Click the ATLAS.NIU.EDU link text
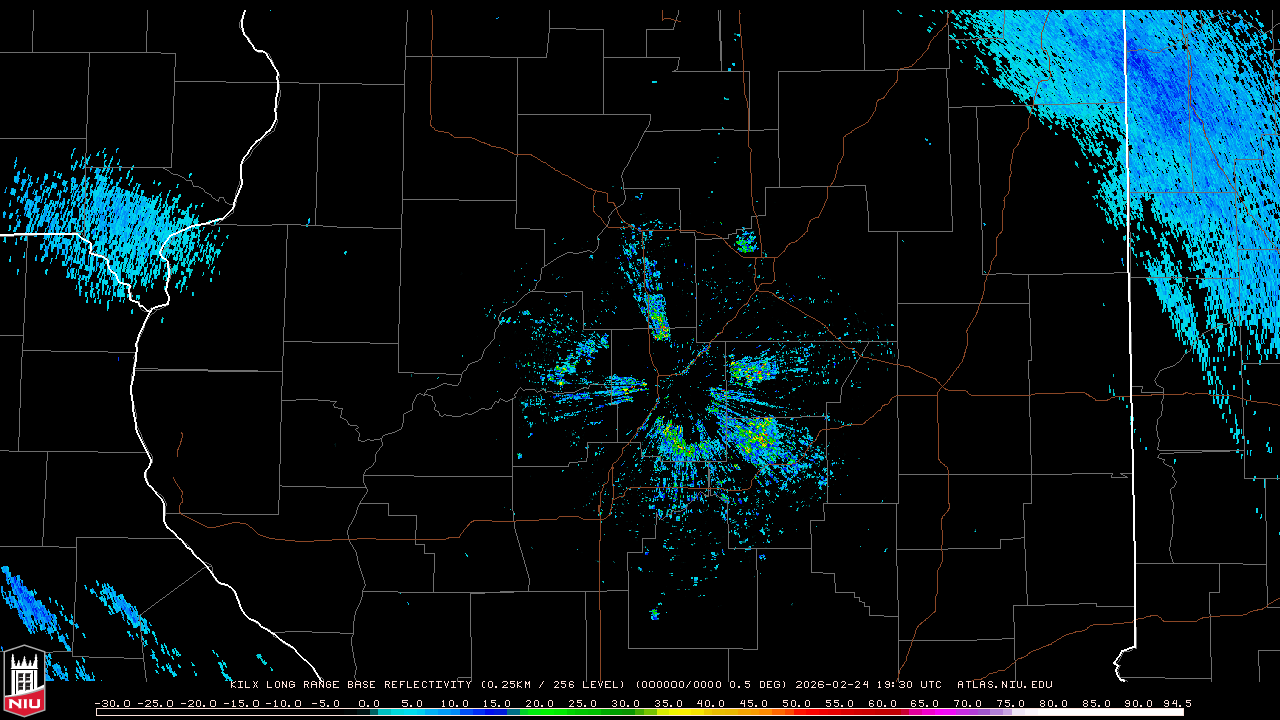 (x=1004, y=685)
